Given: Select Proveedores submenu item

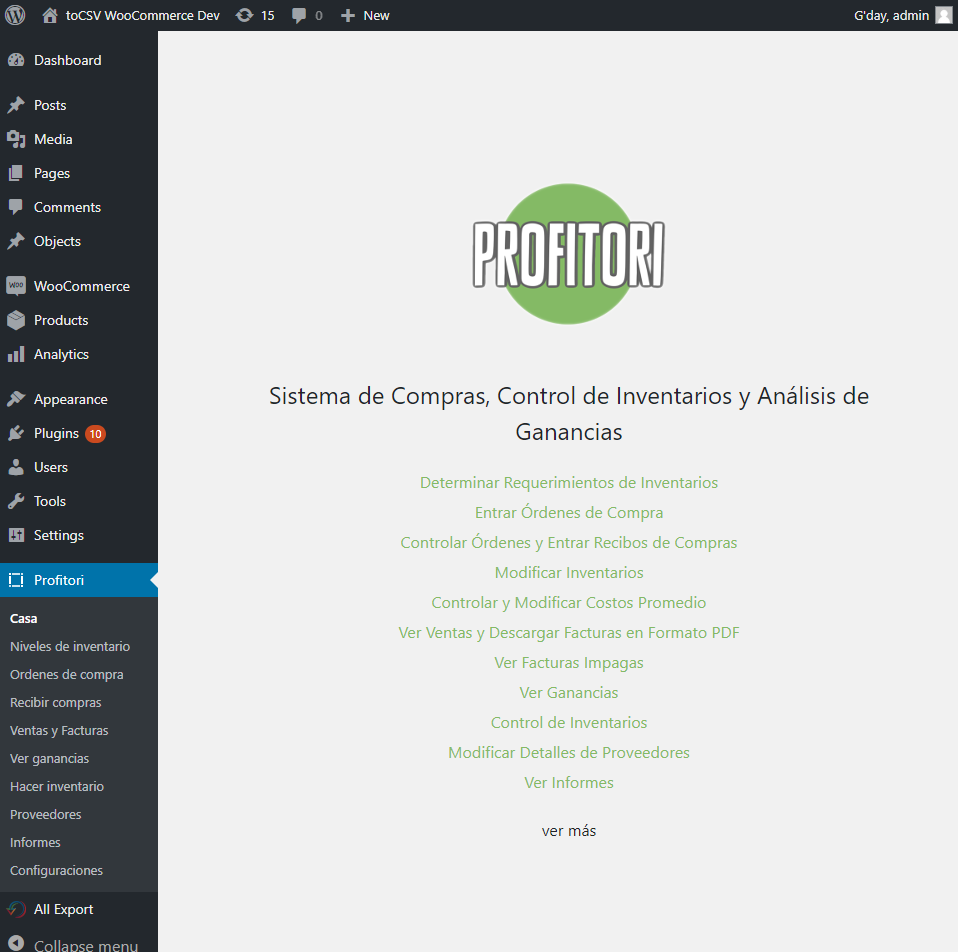Looking at the screenshot, I should 46,815.
